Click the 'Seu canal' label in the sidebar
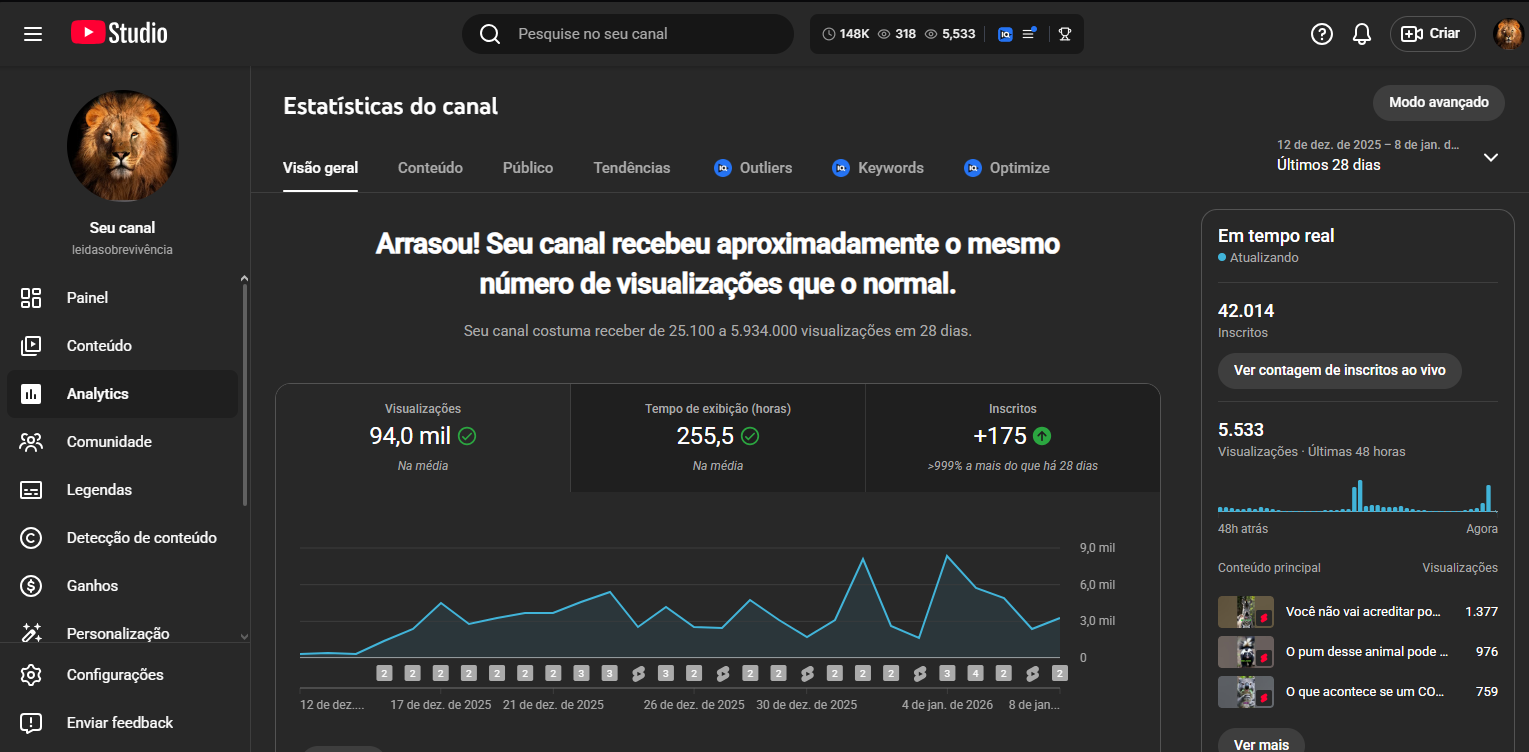The width and height of the screenshot is (1529, 752). click(122, 228)
